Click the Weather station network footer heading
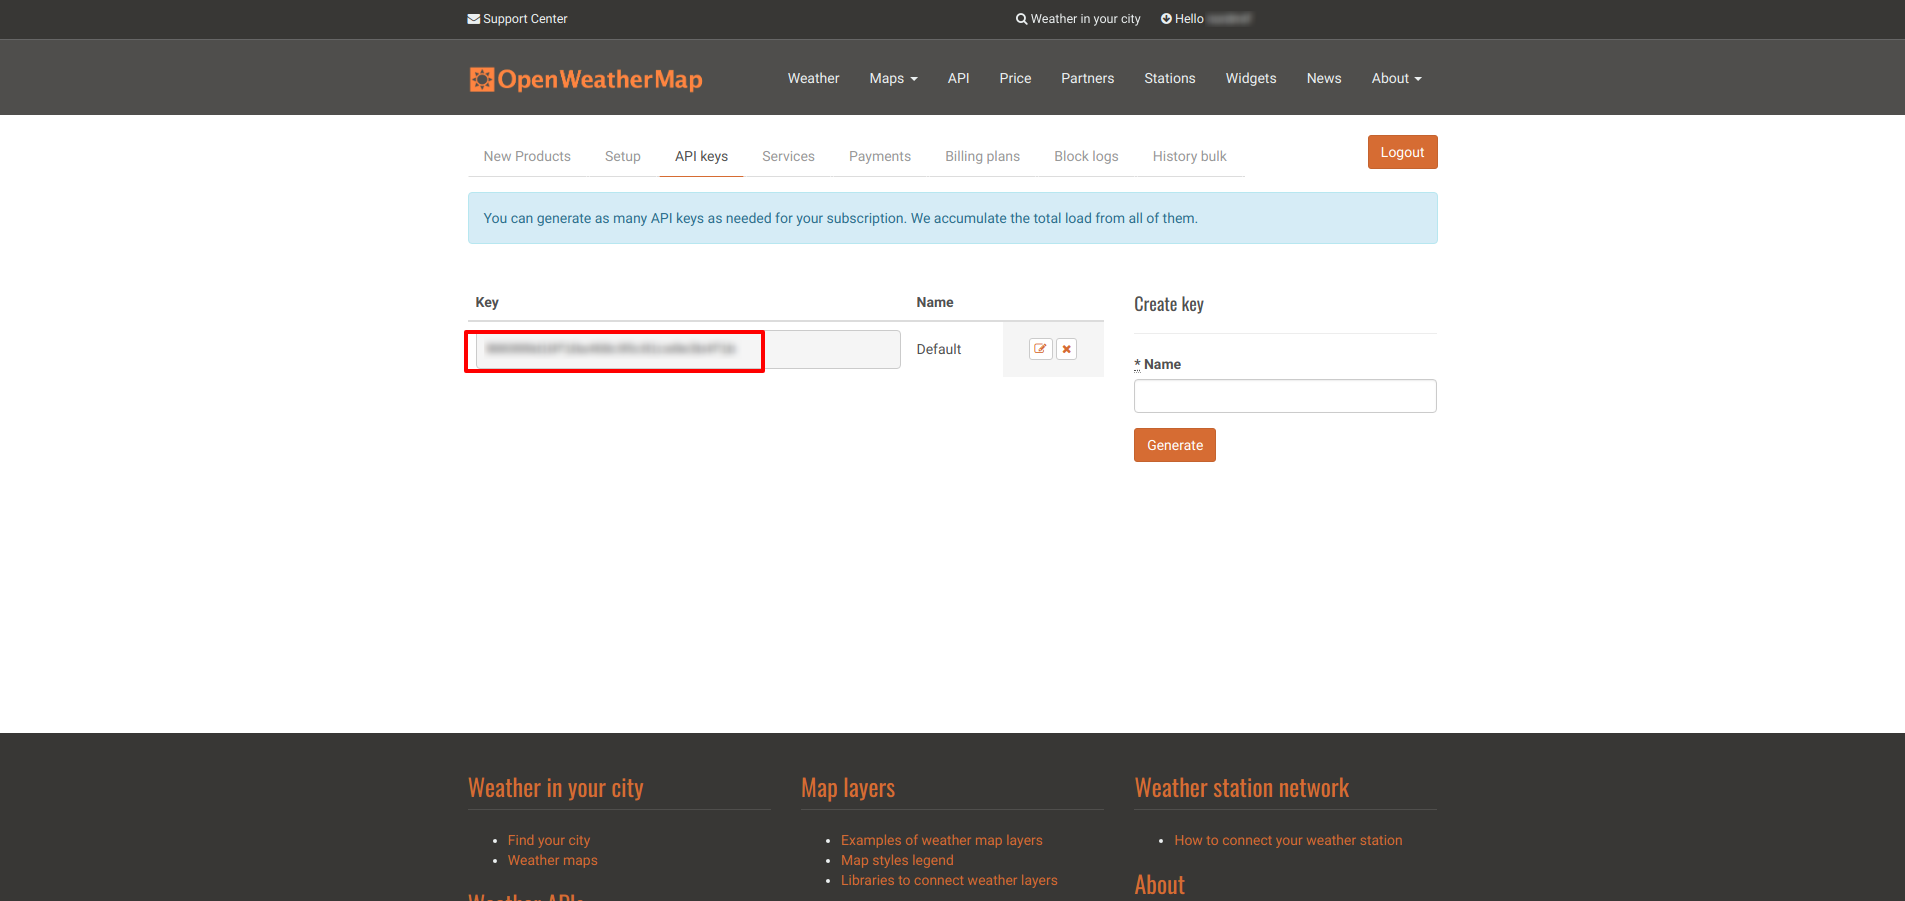The height and width of the screenshot is (901, 1905). [x=1242, y=788]
